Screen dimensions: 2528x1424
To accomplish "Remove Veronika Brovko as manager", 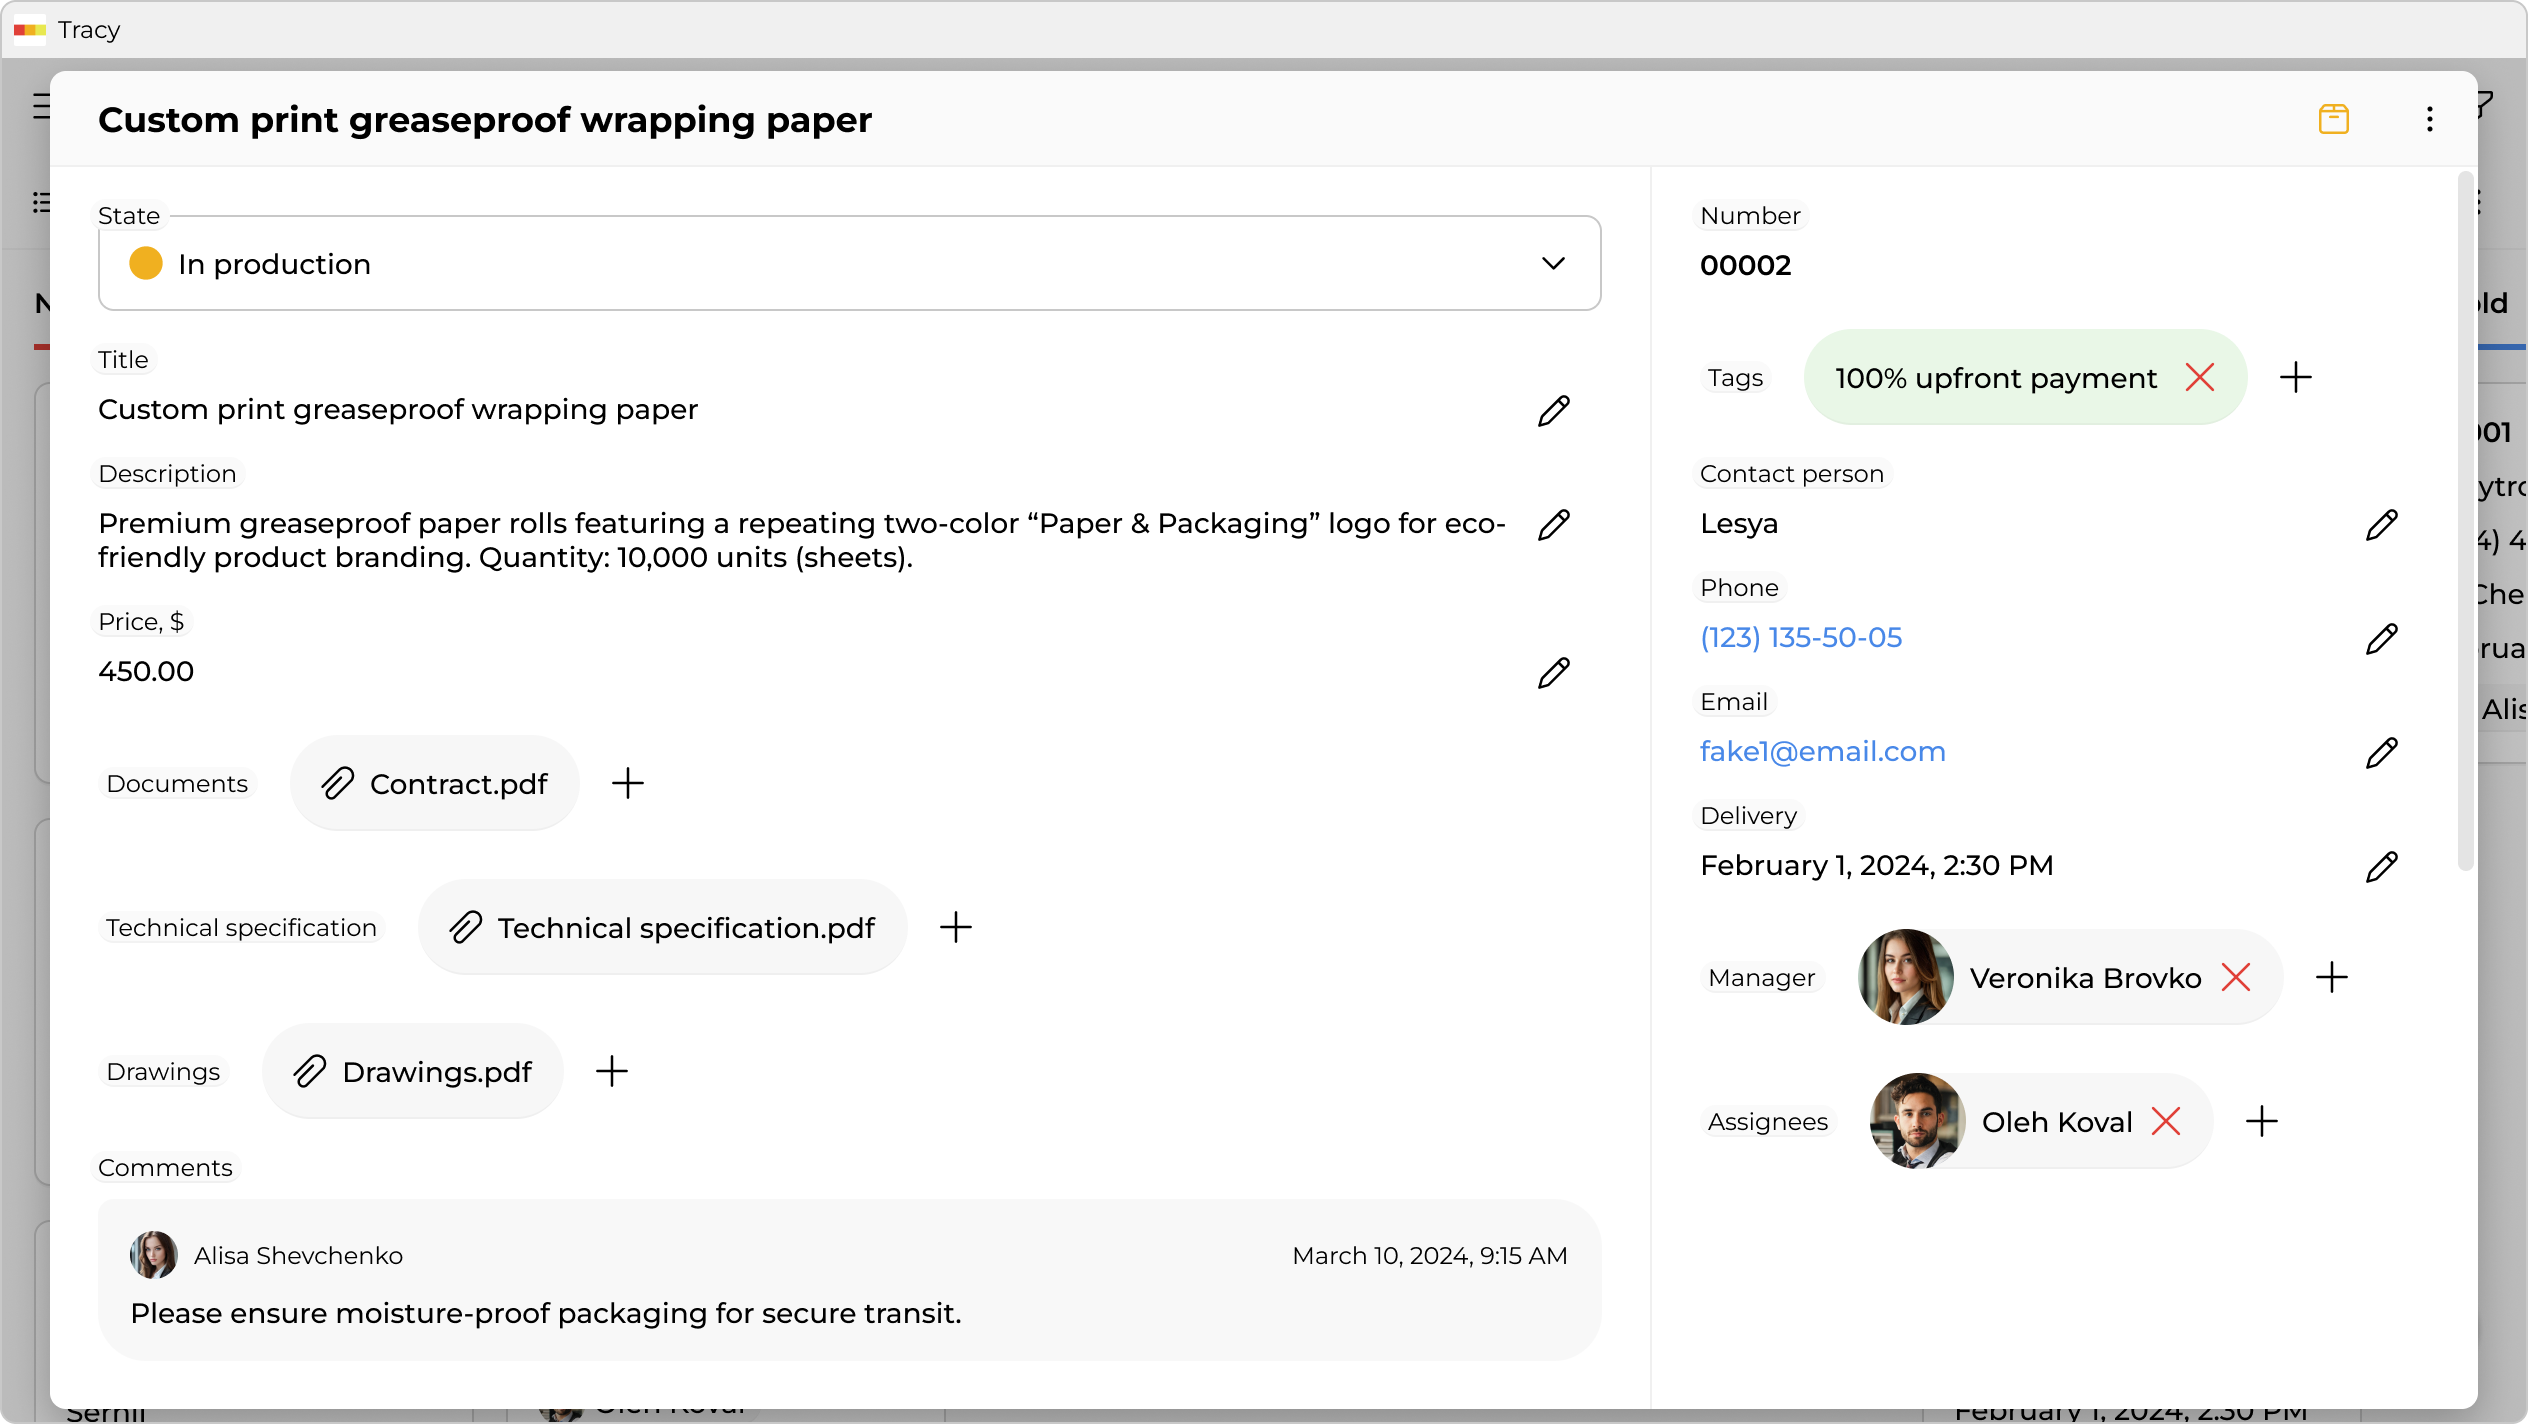I will click(x=2235, y=977).
